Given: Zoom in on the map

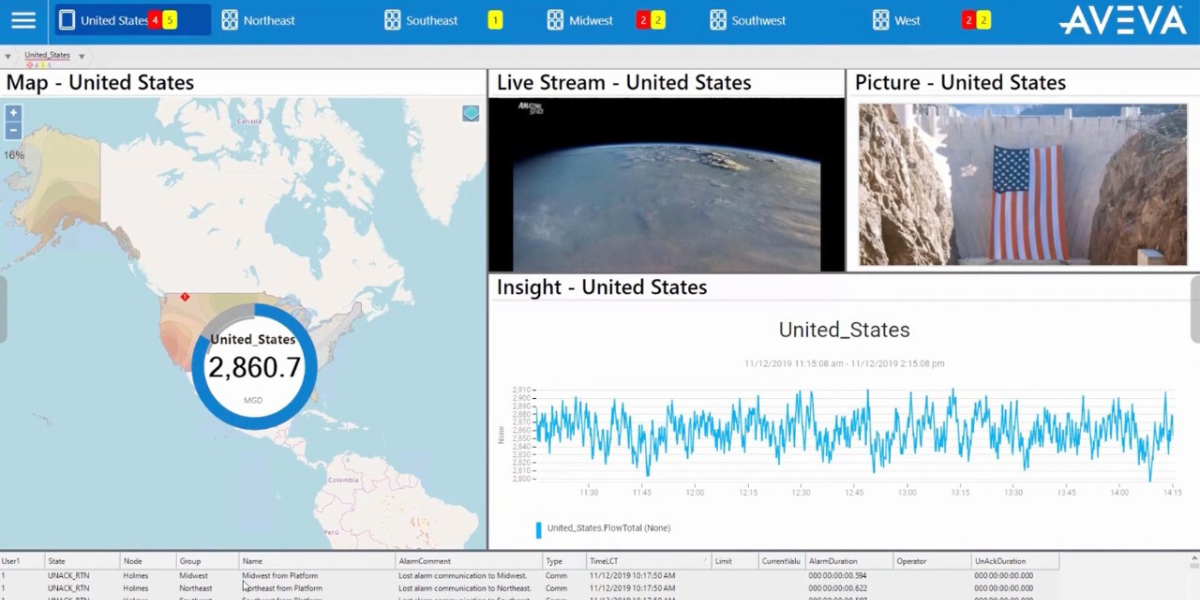Looking at the screenshot, I should tap(14, 113).
